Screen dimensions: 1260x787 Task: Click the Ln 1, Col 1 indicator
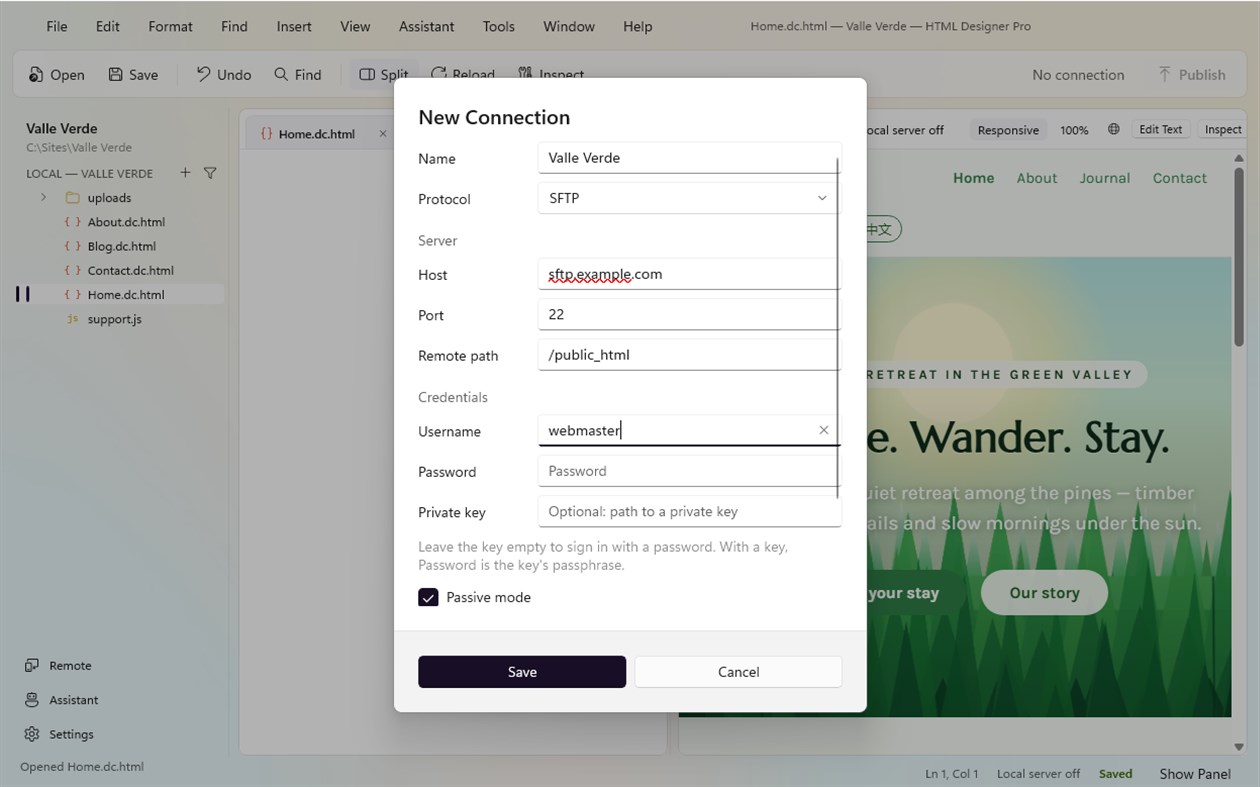click(x=951, y=774)
